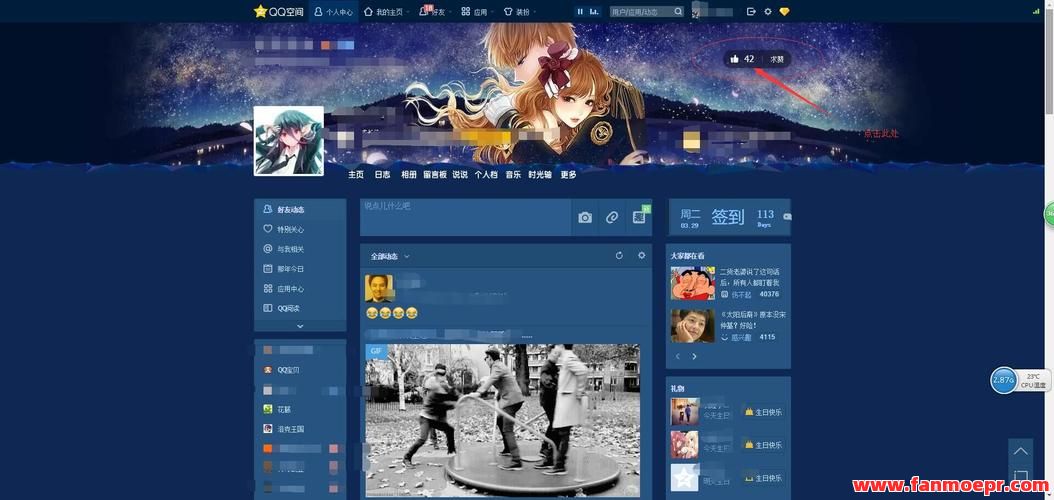Click third 生日快乐 gift button

(x=762, y=478)
